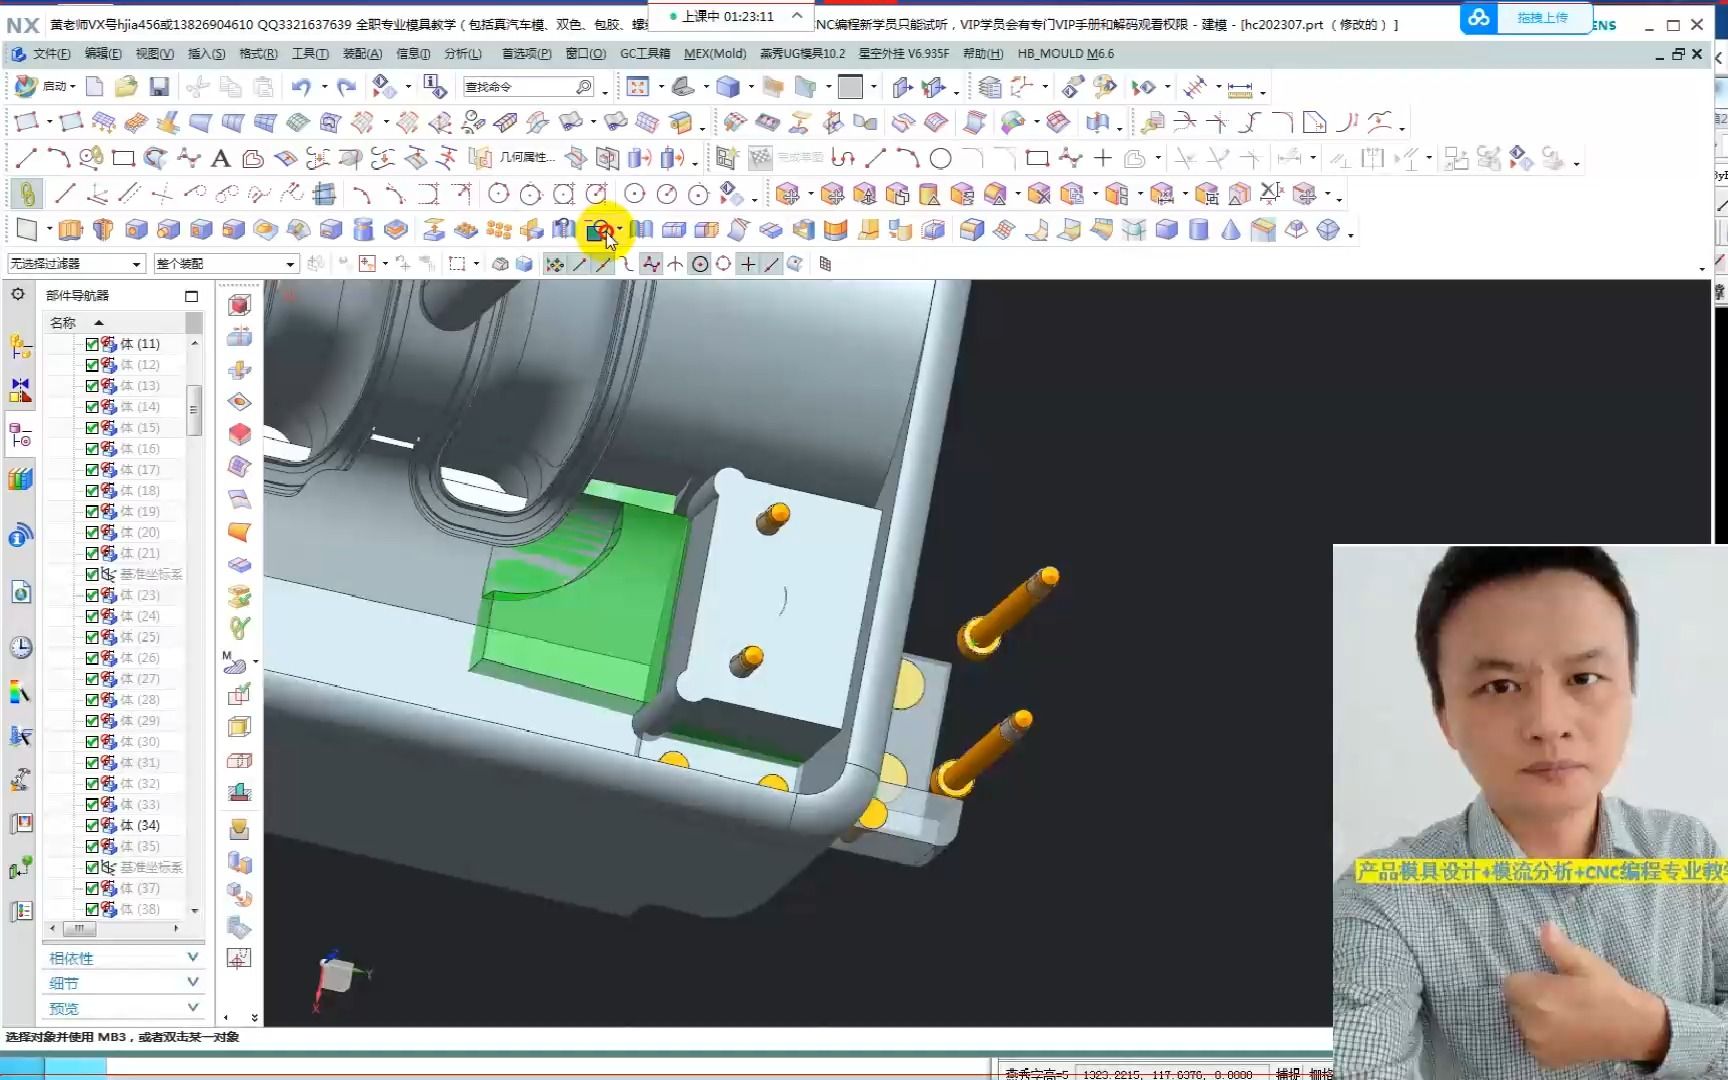Maximize the 部件导航器 panel
The height and width of the screenshot is (1080, 1728).
(191, 296)
